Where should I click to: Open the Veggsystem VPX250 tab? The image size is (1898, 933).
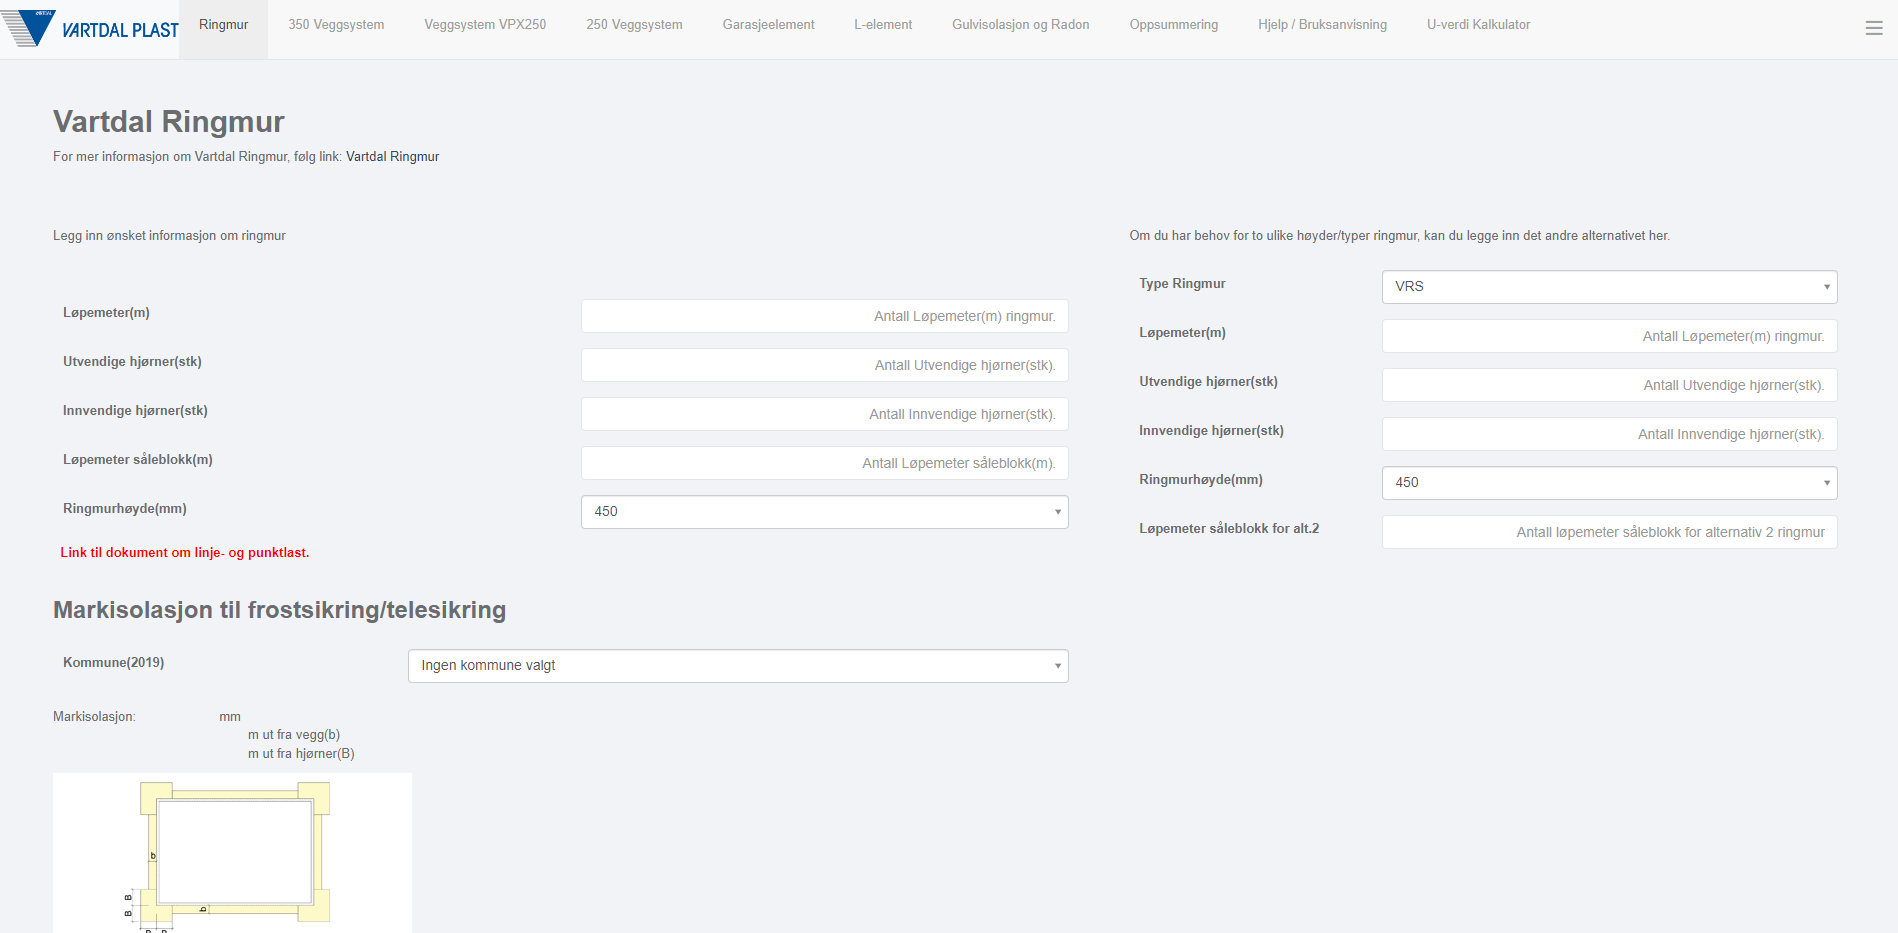click(x=485, y=25)
